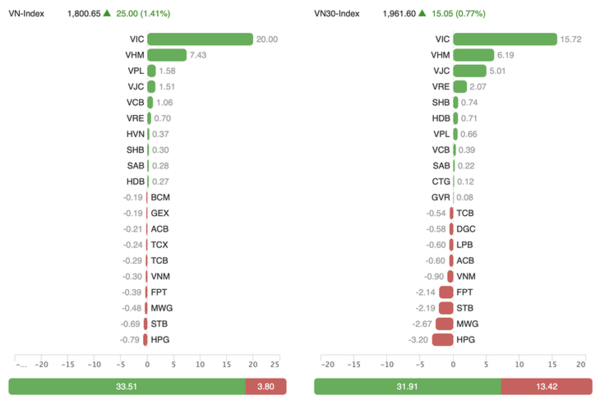Click the VHM bar valued 7.43
The image size is (600, 400).
click(x=167, y=55)
